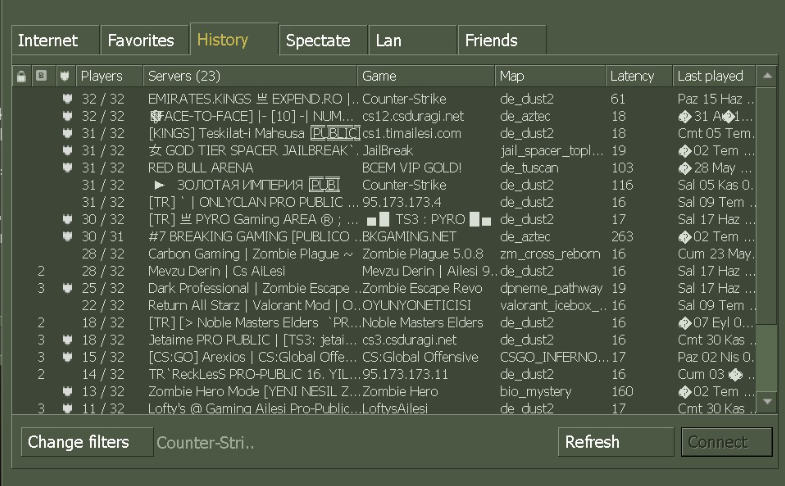This screenshot has width=785, height=486.
Task: Open the Favorites tab
Action: pyautogui.click(x=144, y=40)
